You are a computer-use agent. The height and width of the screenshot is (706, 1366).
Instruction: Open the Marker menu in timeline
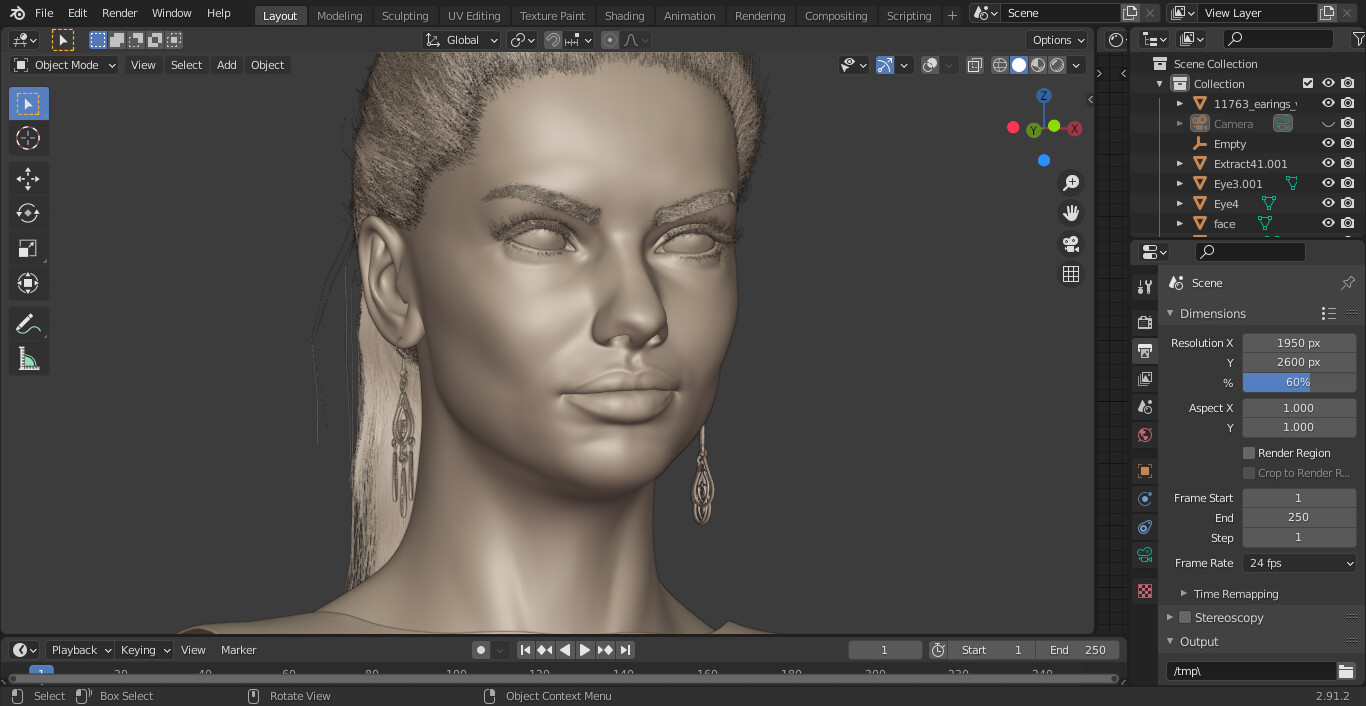[239, 650]
